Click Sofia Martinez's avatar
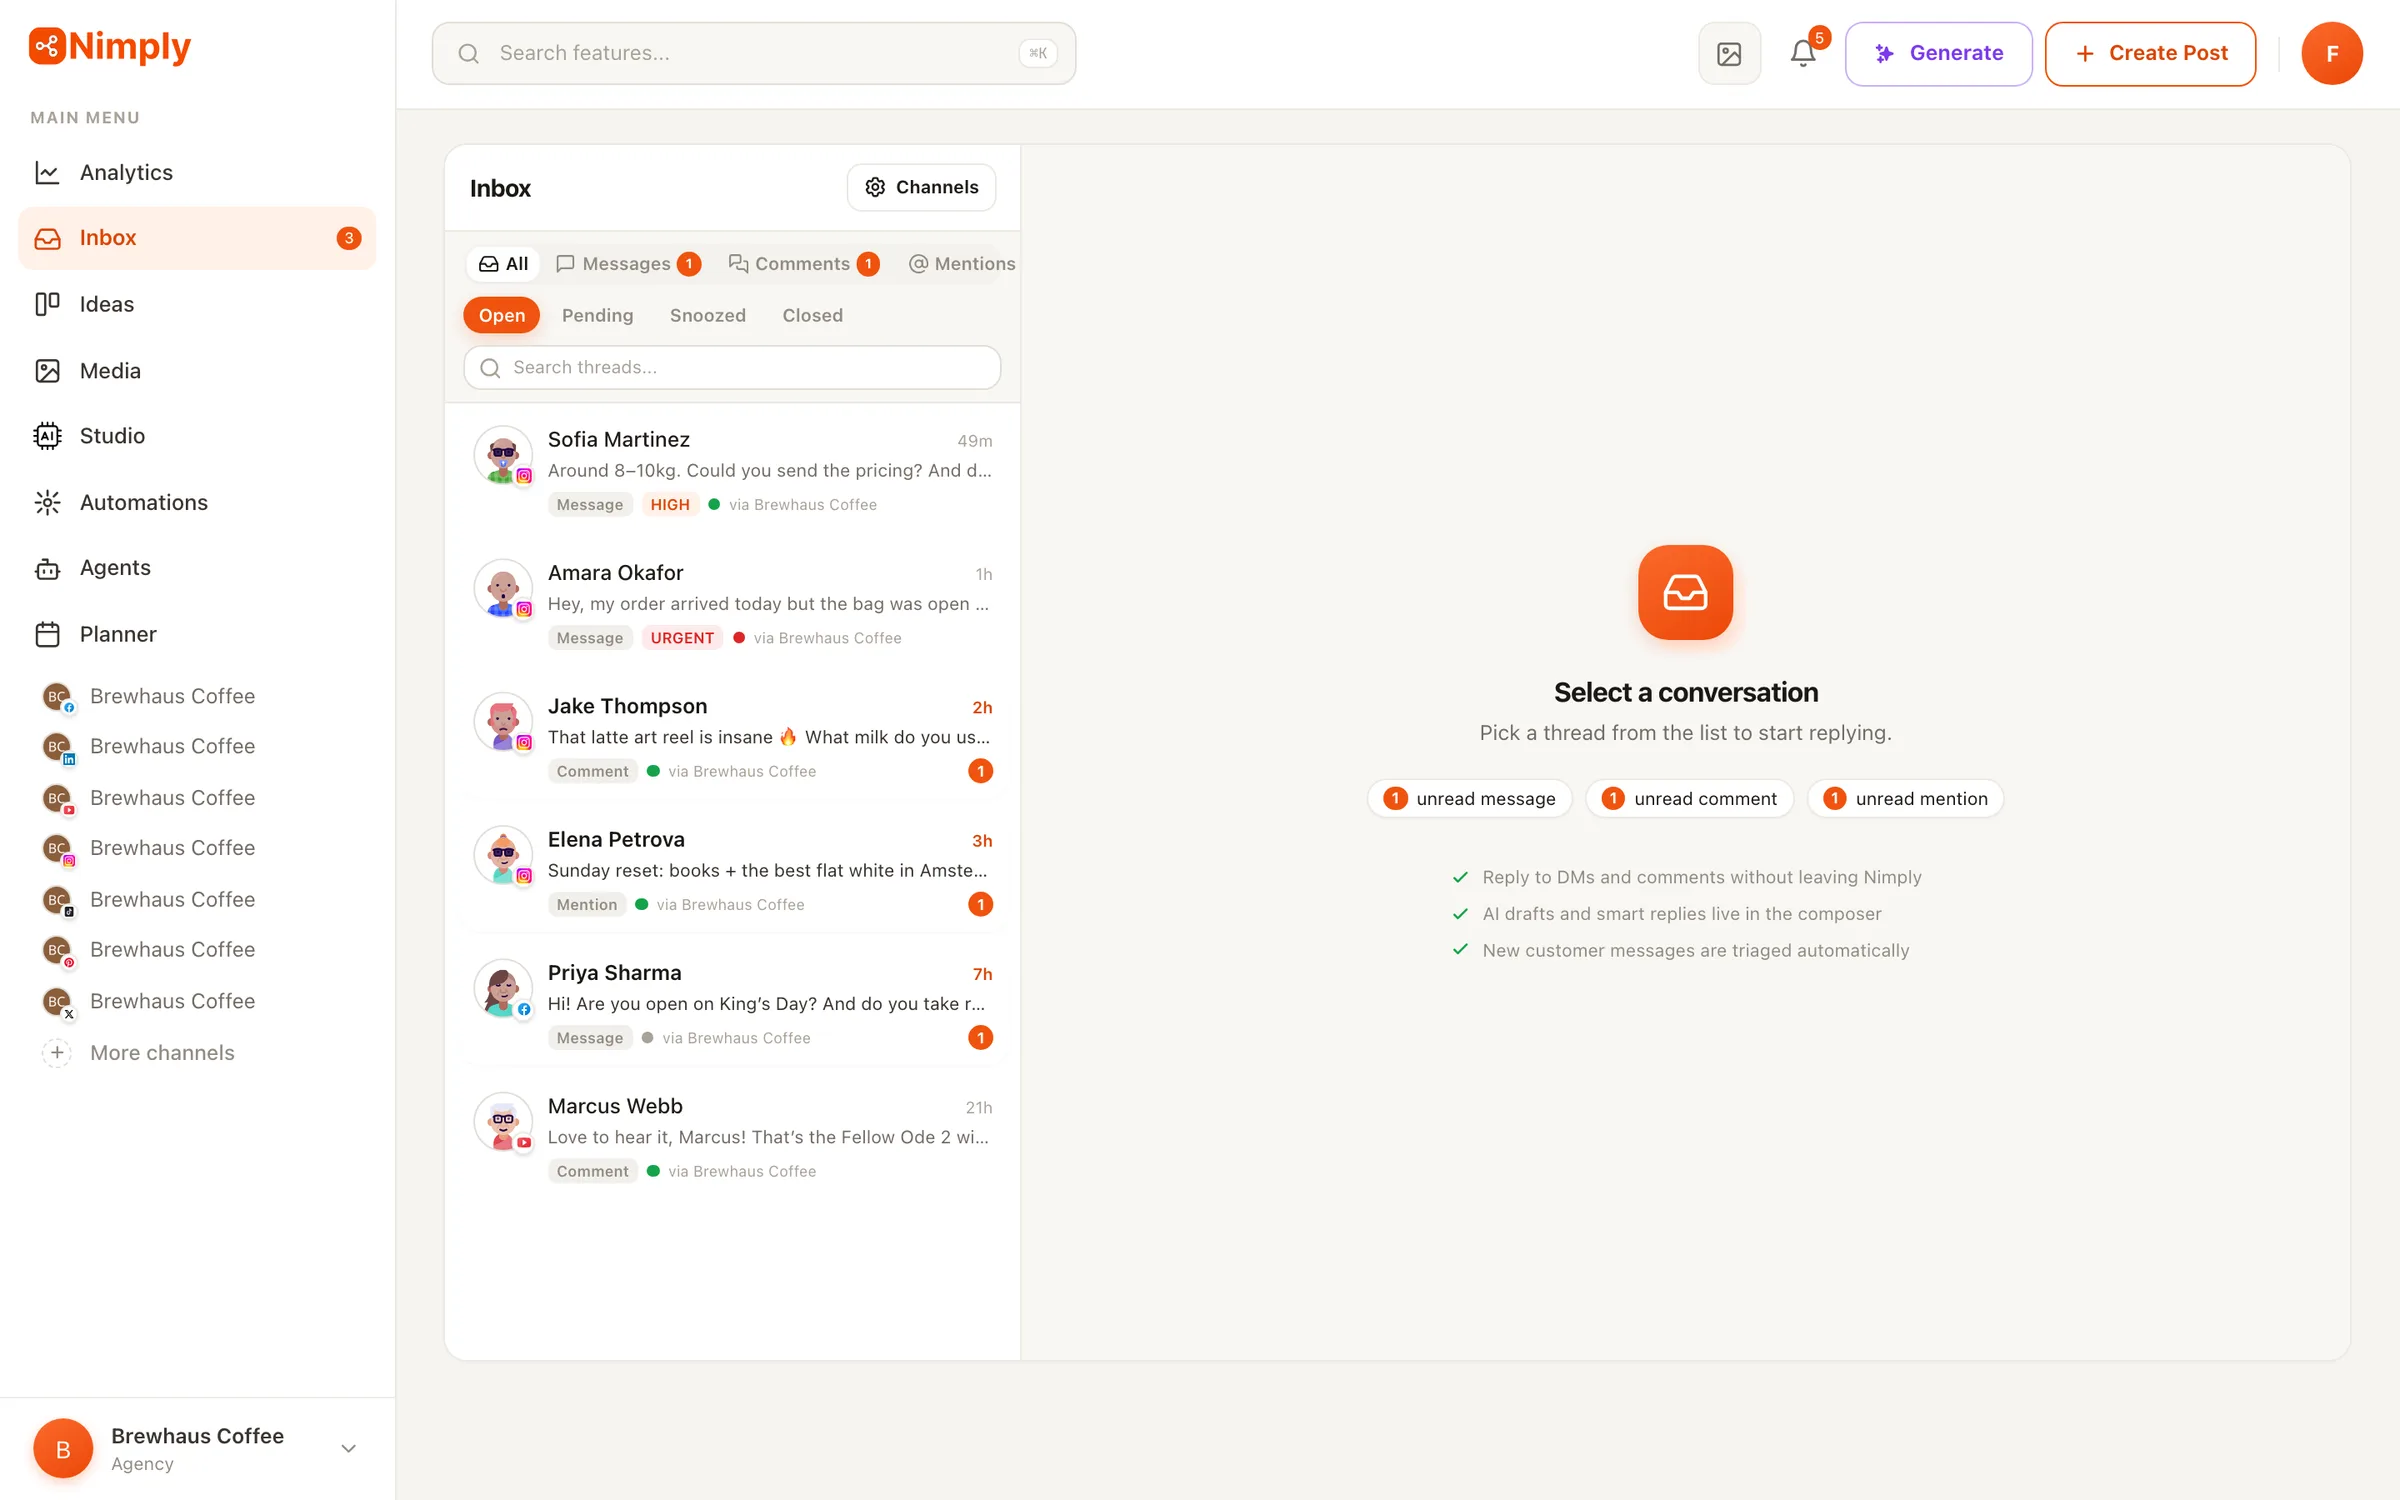2400x1500 pixels. pyautogui.click(x=502, y=455)
